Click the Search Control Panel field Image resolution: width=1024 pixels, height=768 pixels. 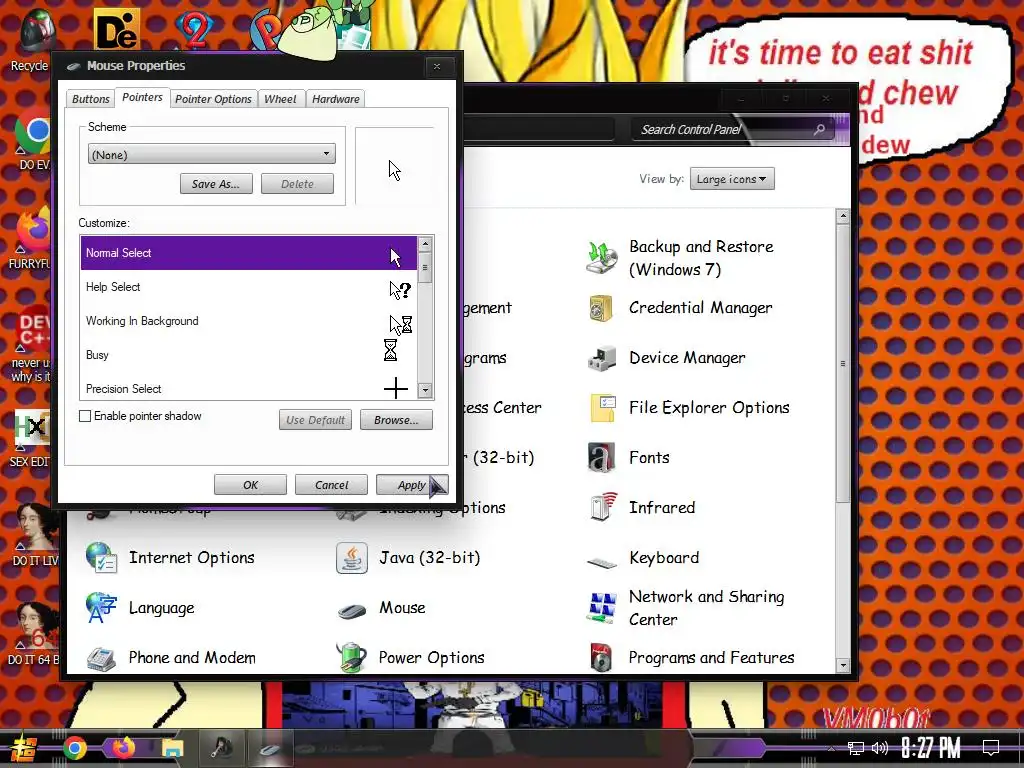coord(731,129)
